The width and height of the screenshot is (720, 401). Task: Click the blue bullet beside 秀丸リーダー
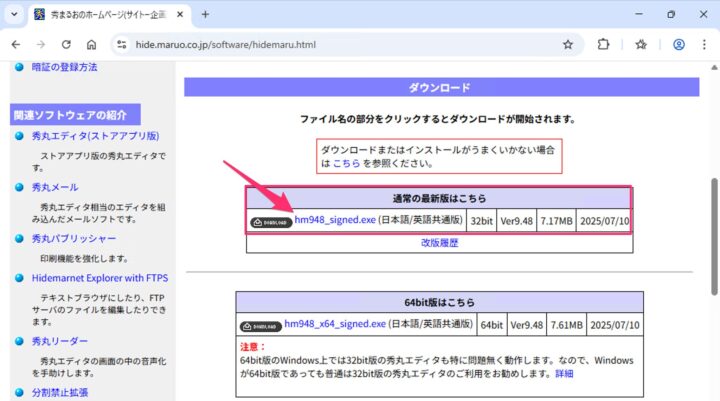(19, 341)
